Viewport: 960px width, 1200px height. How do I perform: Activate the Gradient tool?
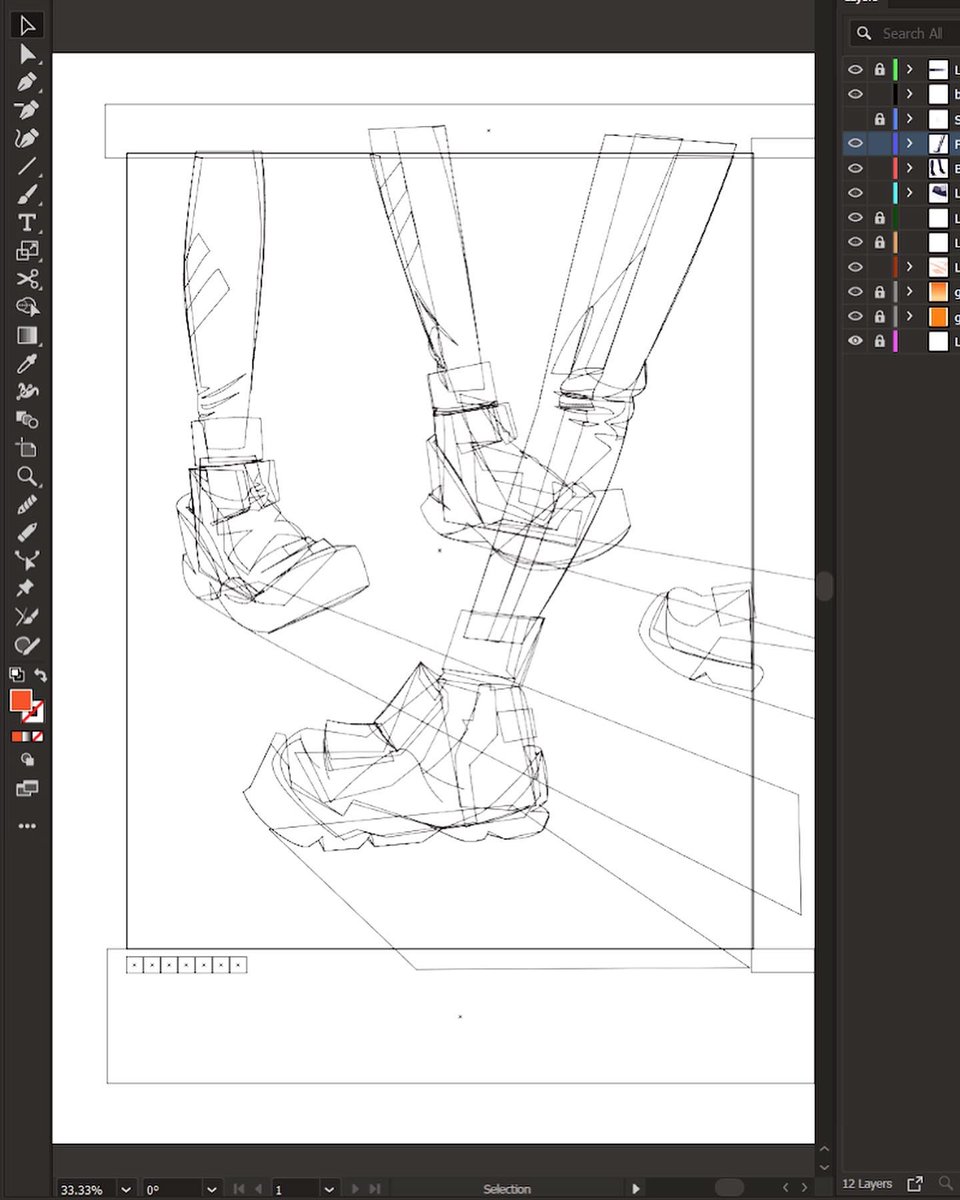(27, 335)
